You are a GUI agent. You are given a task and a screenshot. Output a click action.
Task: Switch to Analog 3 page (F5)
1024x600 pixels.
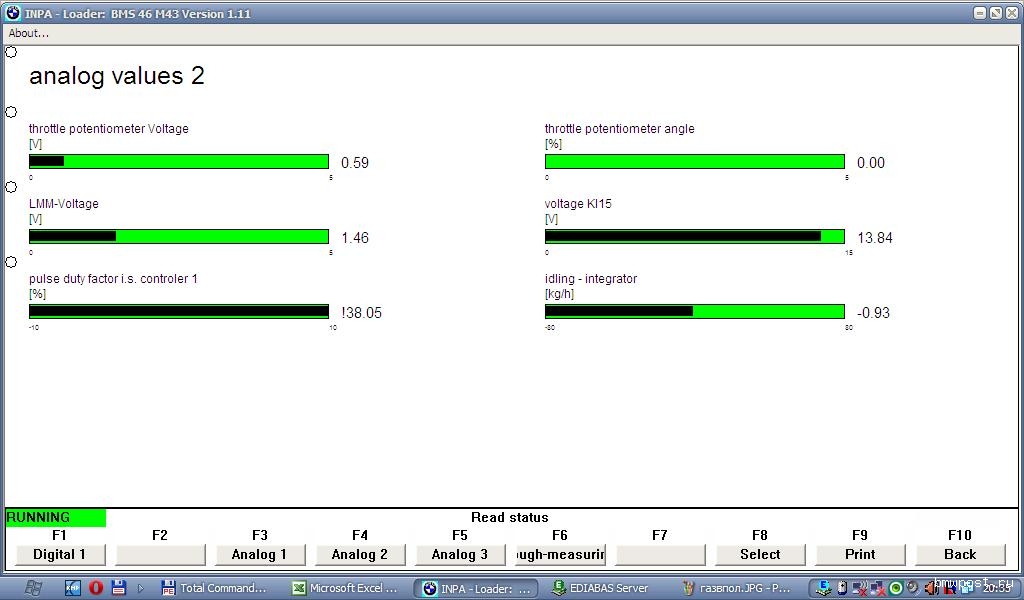459,554
